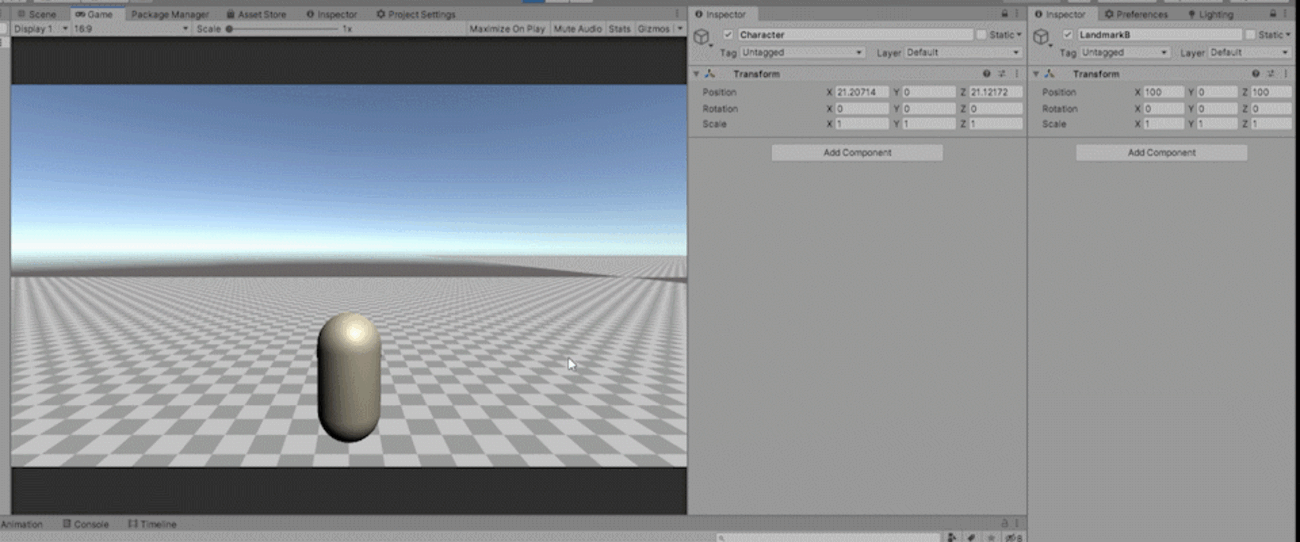Lock the Character Inspector panel
Image resolution: width=1300 pixels, height=542 pixels.
1004,15
